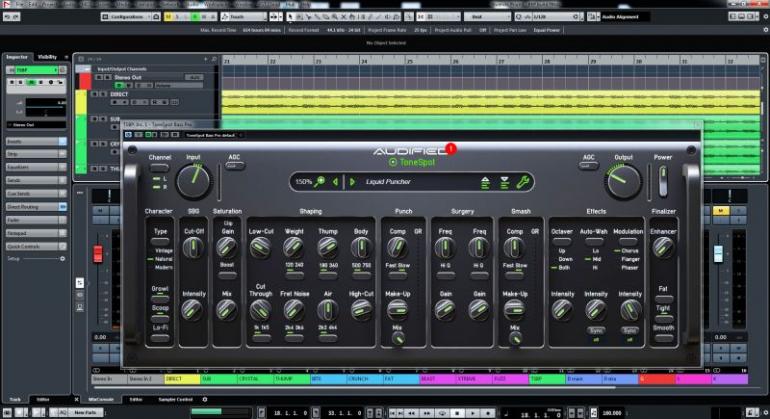This screenshot has width=770, height=419.
Task: Click the High-Cut knob
Action: click(x=361, y=310)
